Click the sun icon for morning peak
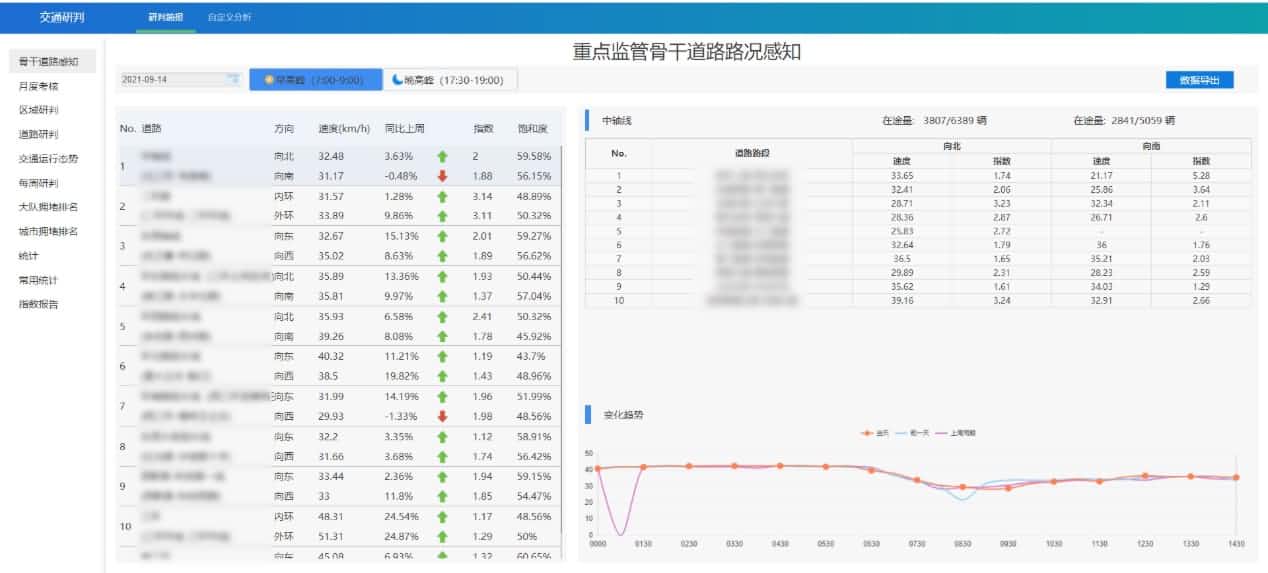 pos(269,80)
